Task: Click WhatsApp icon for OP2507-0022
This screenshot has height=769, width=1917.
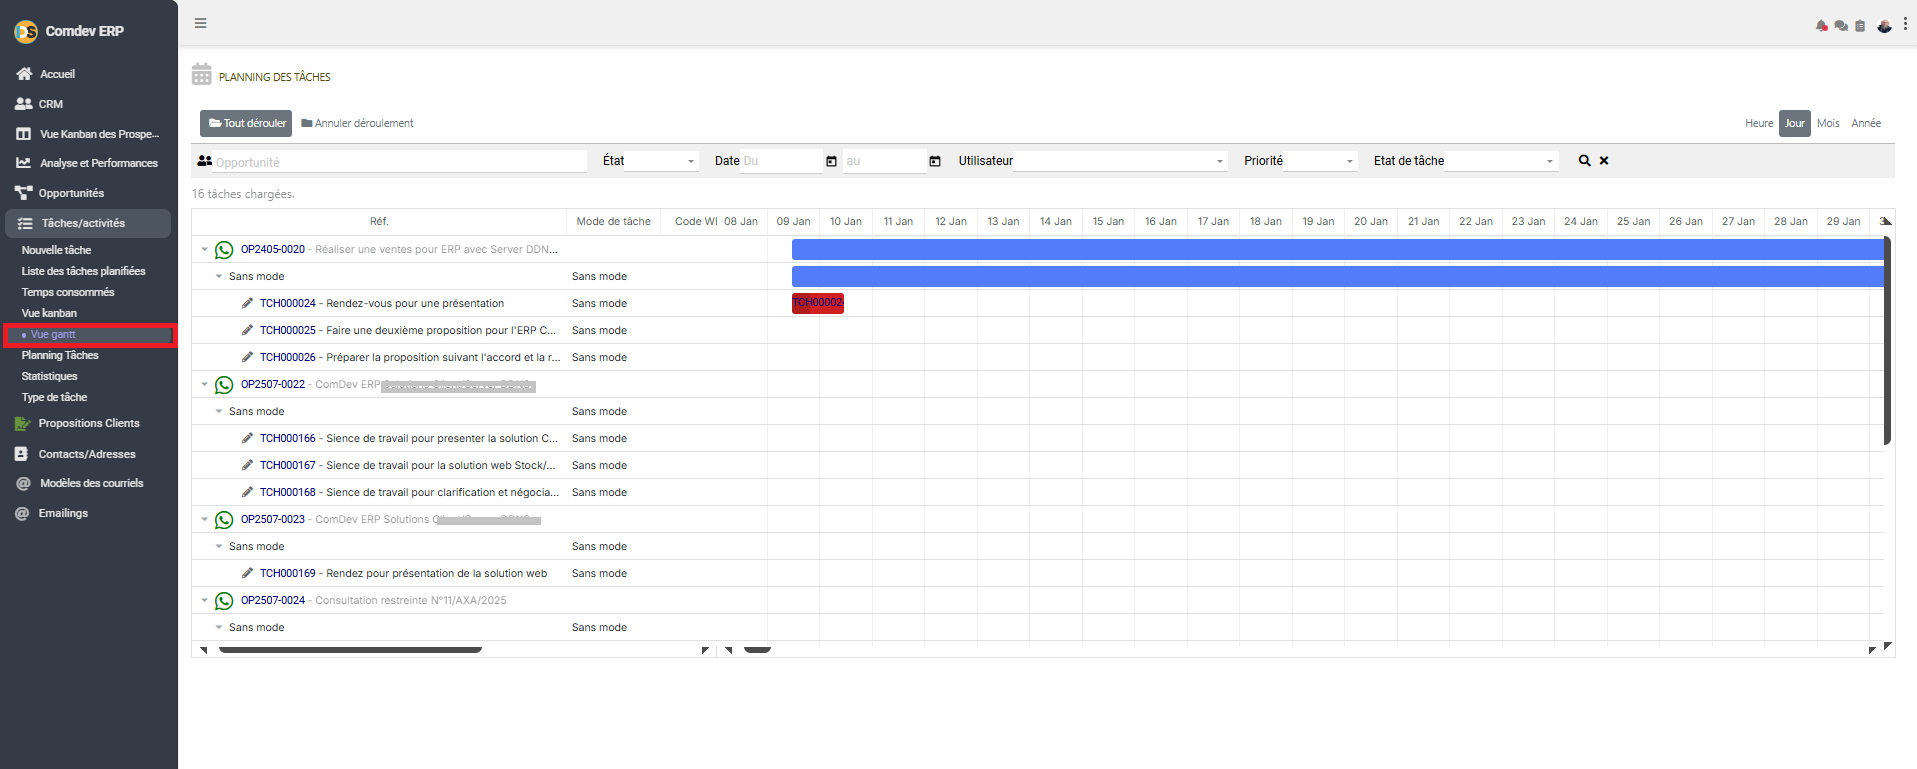Action: point(224,385)
